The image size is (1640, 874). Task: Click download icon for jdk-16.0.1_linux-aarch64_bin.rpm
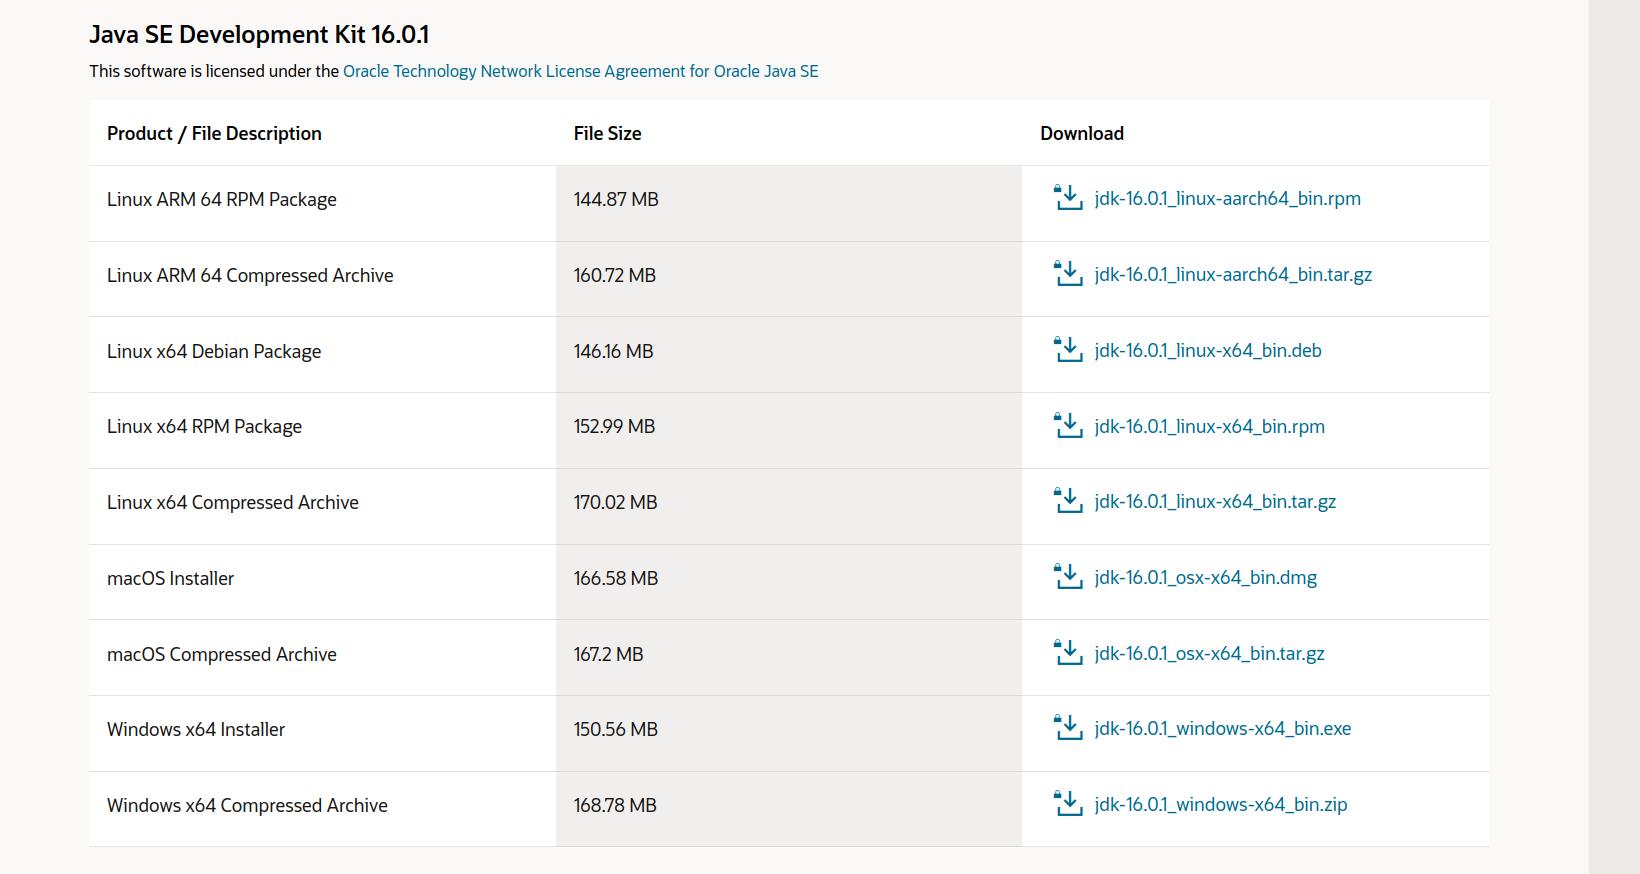coord(1068,197)
